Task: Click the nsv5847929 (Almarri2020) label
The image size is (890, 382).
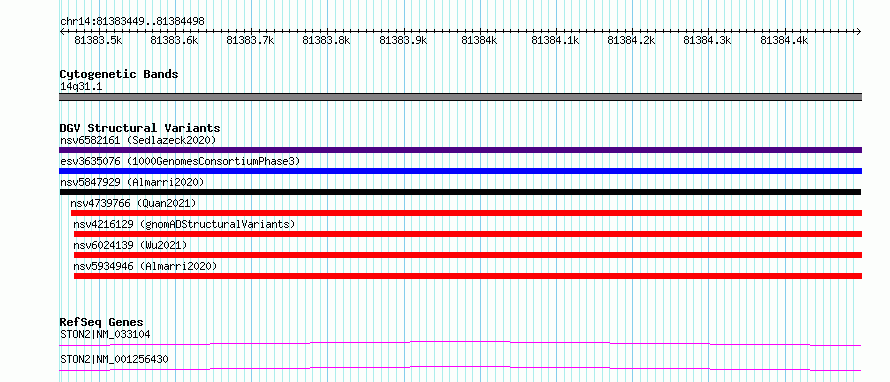Action: (132, 182)
